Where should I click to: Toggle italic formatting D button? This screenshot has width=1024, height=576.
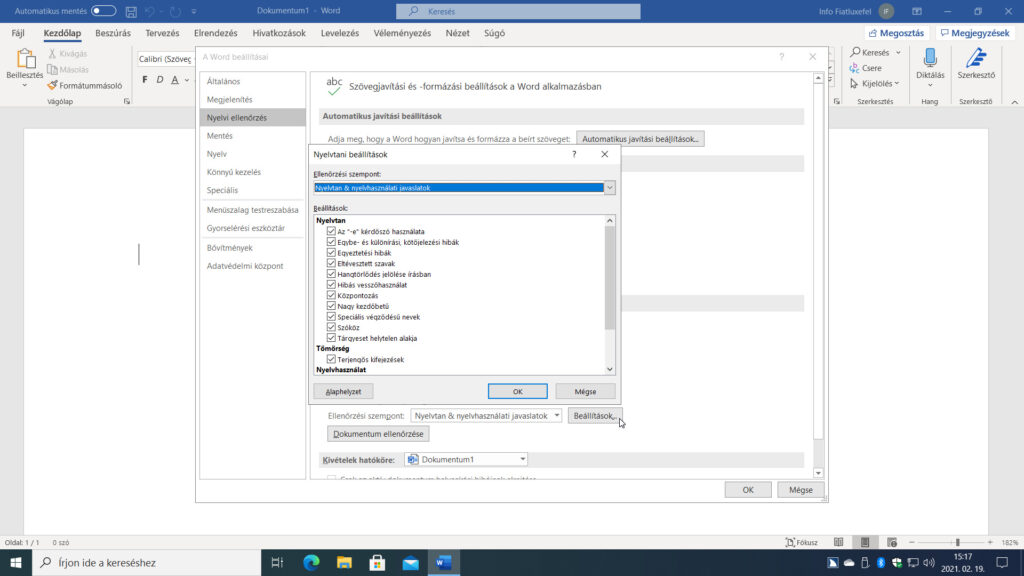pyautogui.click(x=159, y=80)
